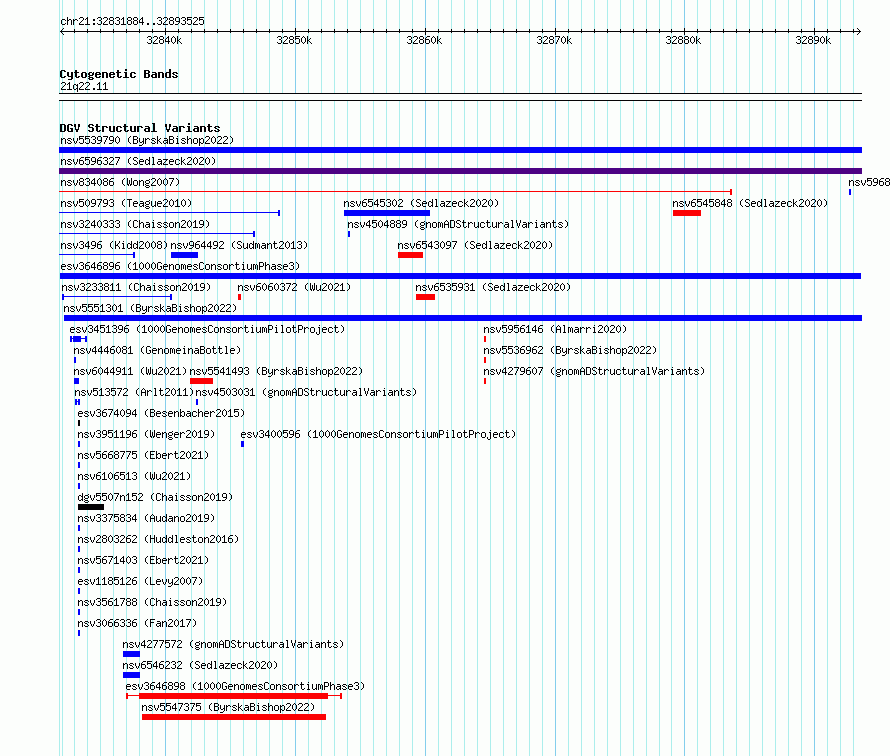The height and width of the screenshot is (756, 890).
Task: Open nsv3240333 (Chaisson2019) variant
Action: click(x=135, y=224)
